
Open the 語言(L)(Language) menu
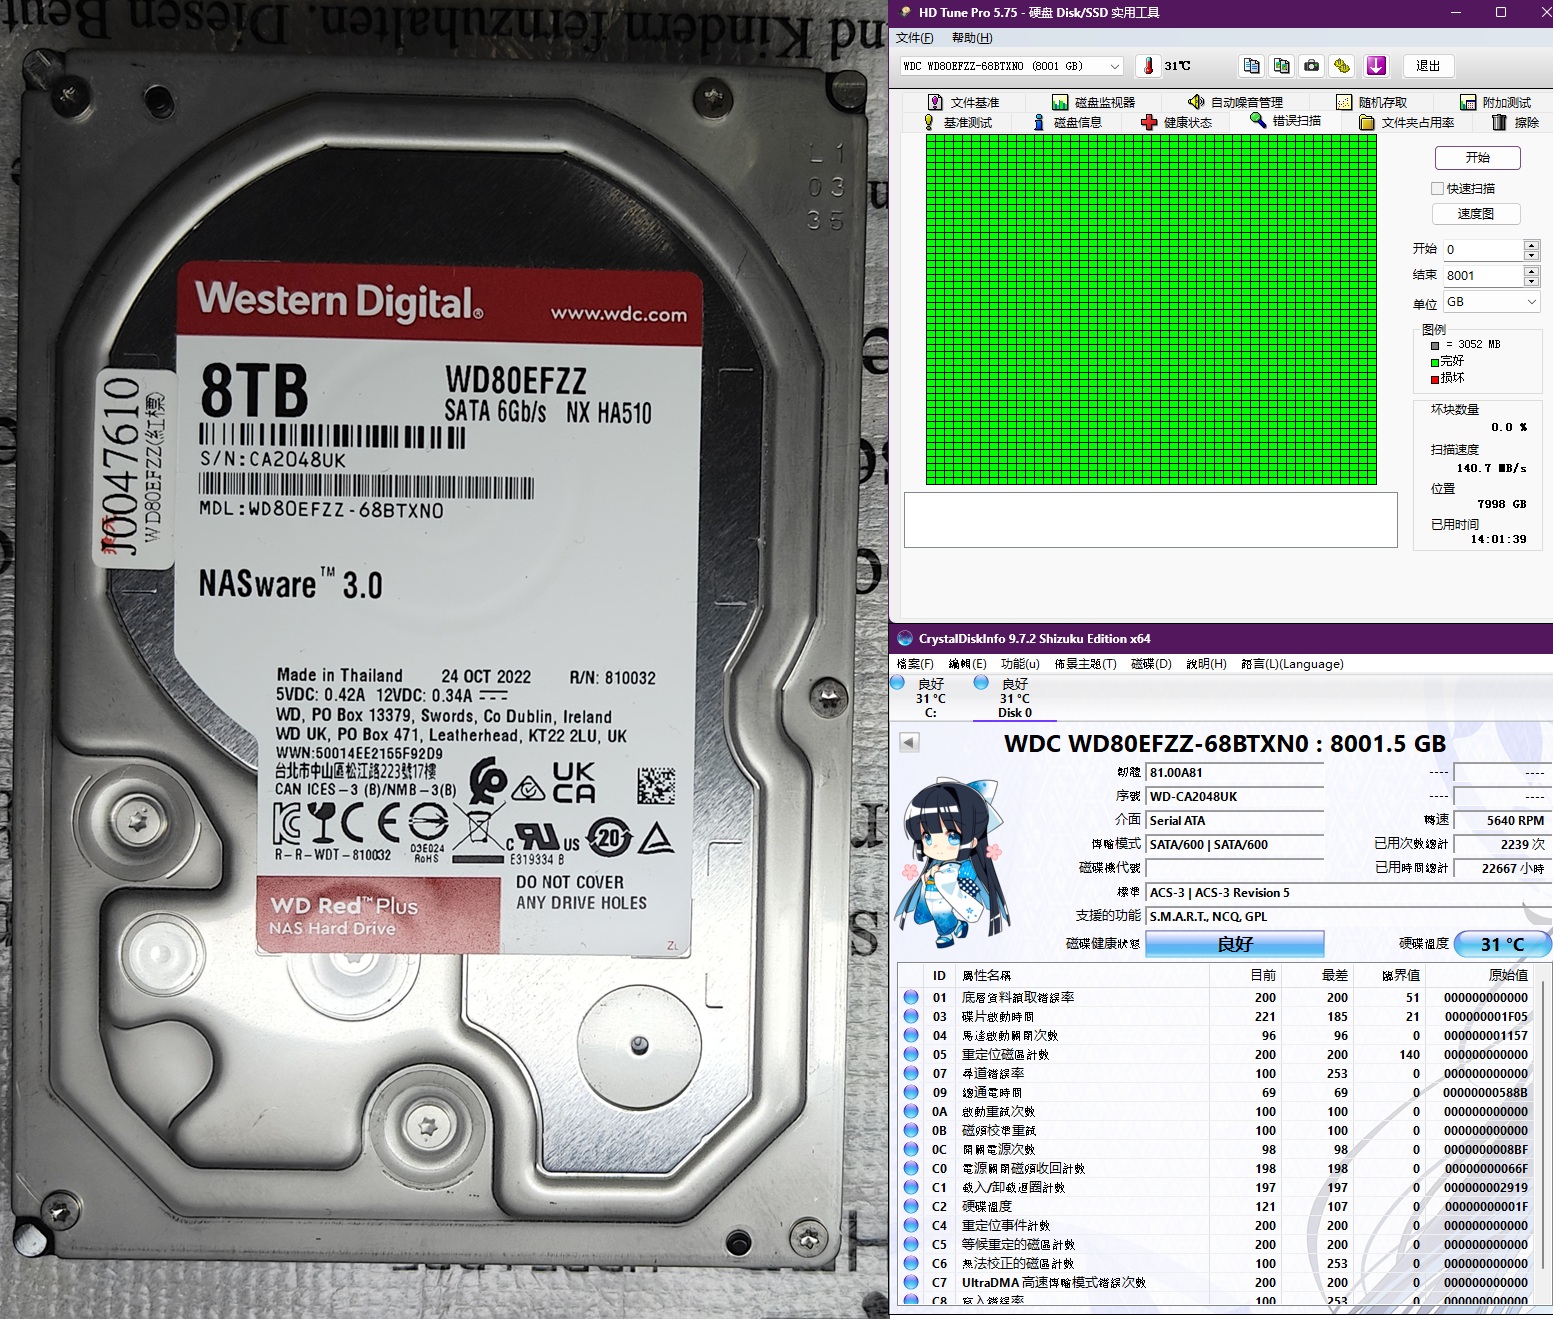pos(1292,664)
